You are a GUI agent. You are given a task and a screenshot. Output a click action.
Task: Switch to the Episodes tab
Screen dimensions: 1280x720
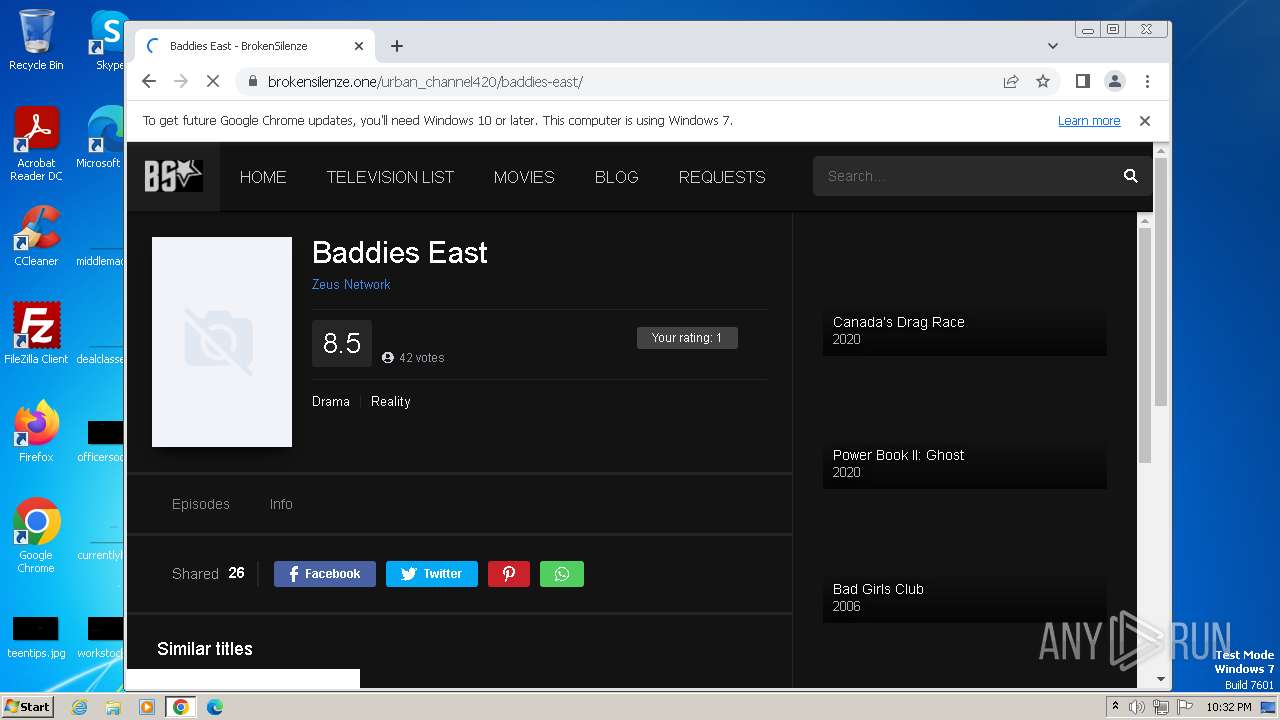pos(201,504)
